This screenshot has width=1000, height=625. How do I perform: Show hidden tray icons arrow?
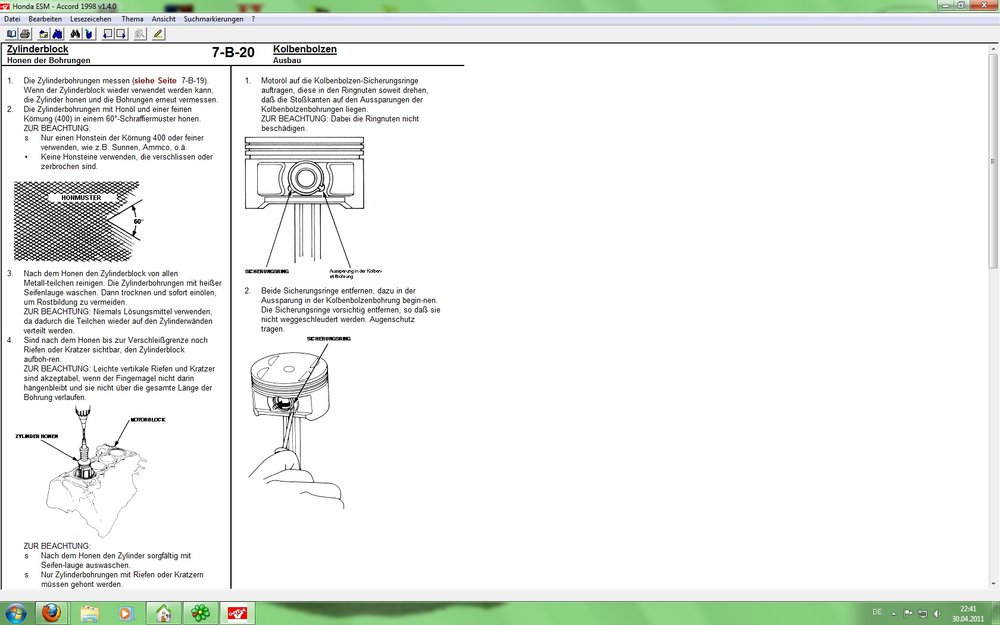(893, 612)
